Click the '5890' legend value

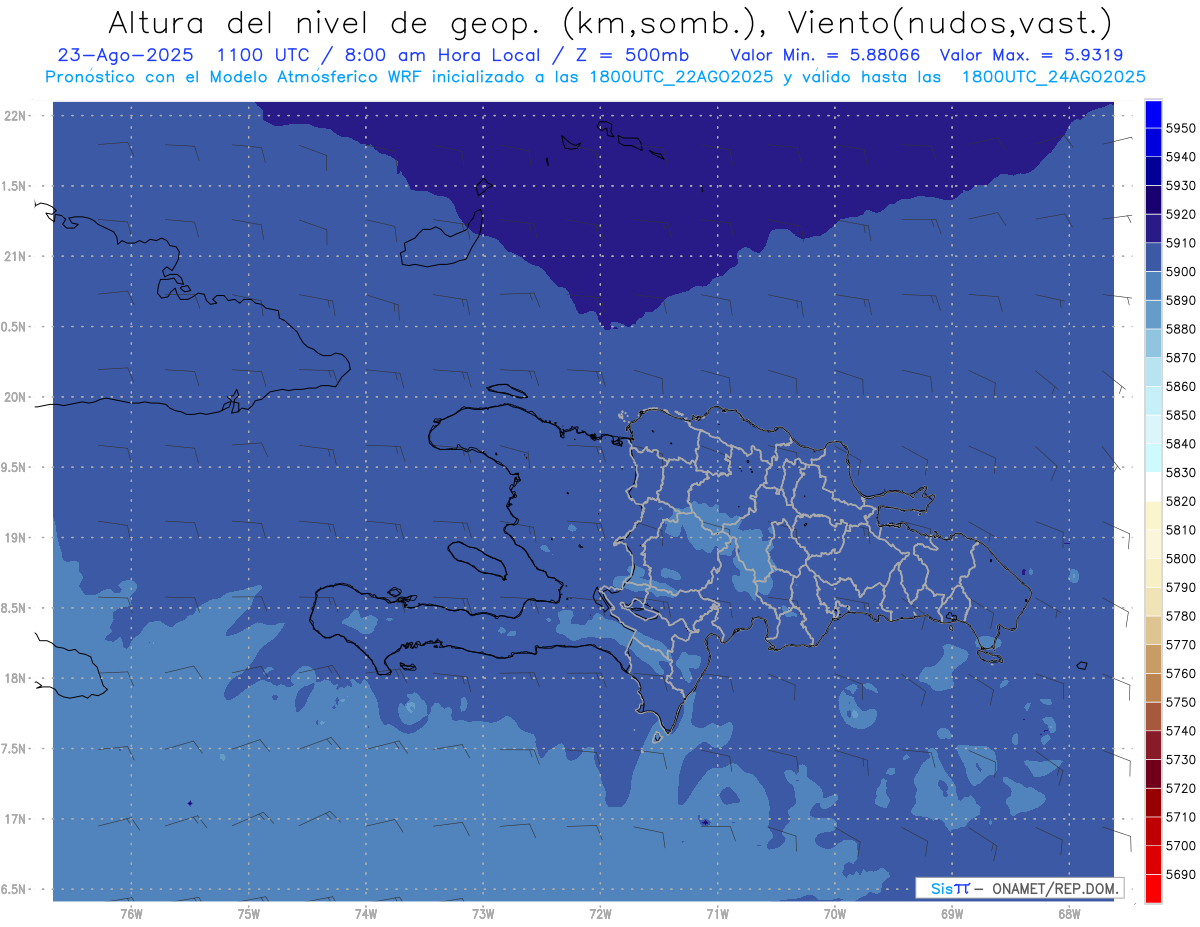1181,300
